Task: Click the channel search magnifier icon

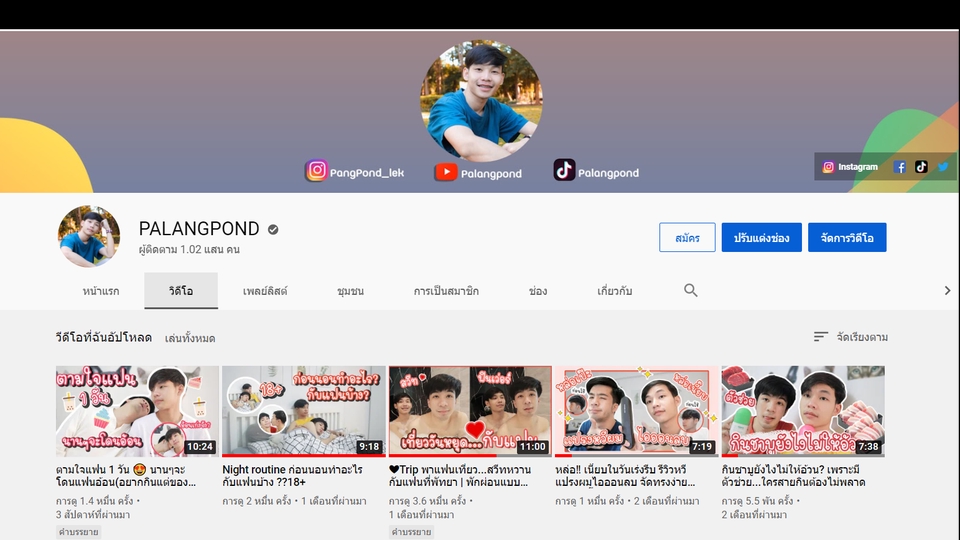Action: (691, 290)
